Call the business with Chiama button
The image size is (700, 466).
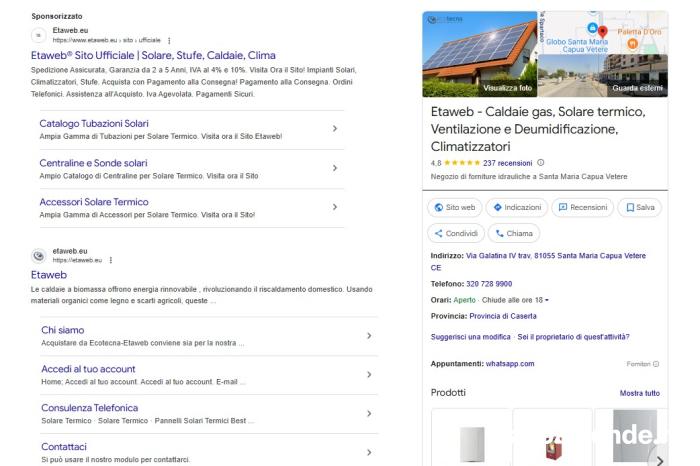click(514, 233)
